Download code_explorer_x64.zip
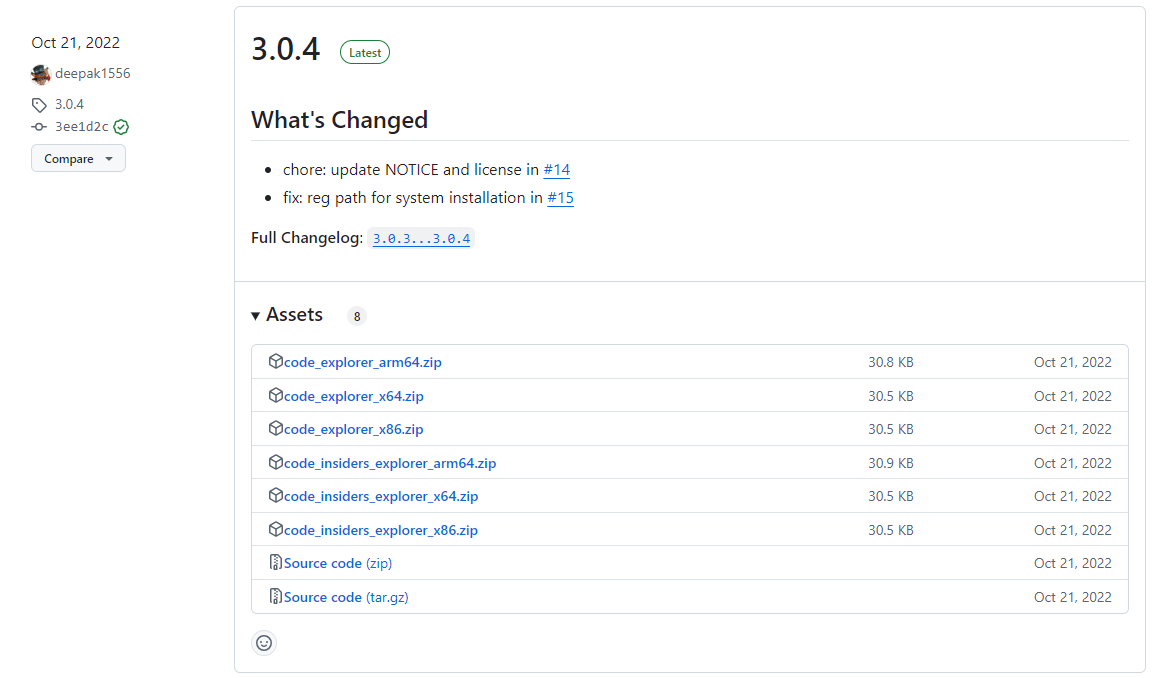 click(x=353, y=396)
